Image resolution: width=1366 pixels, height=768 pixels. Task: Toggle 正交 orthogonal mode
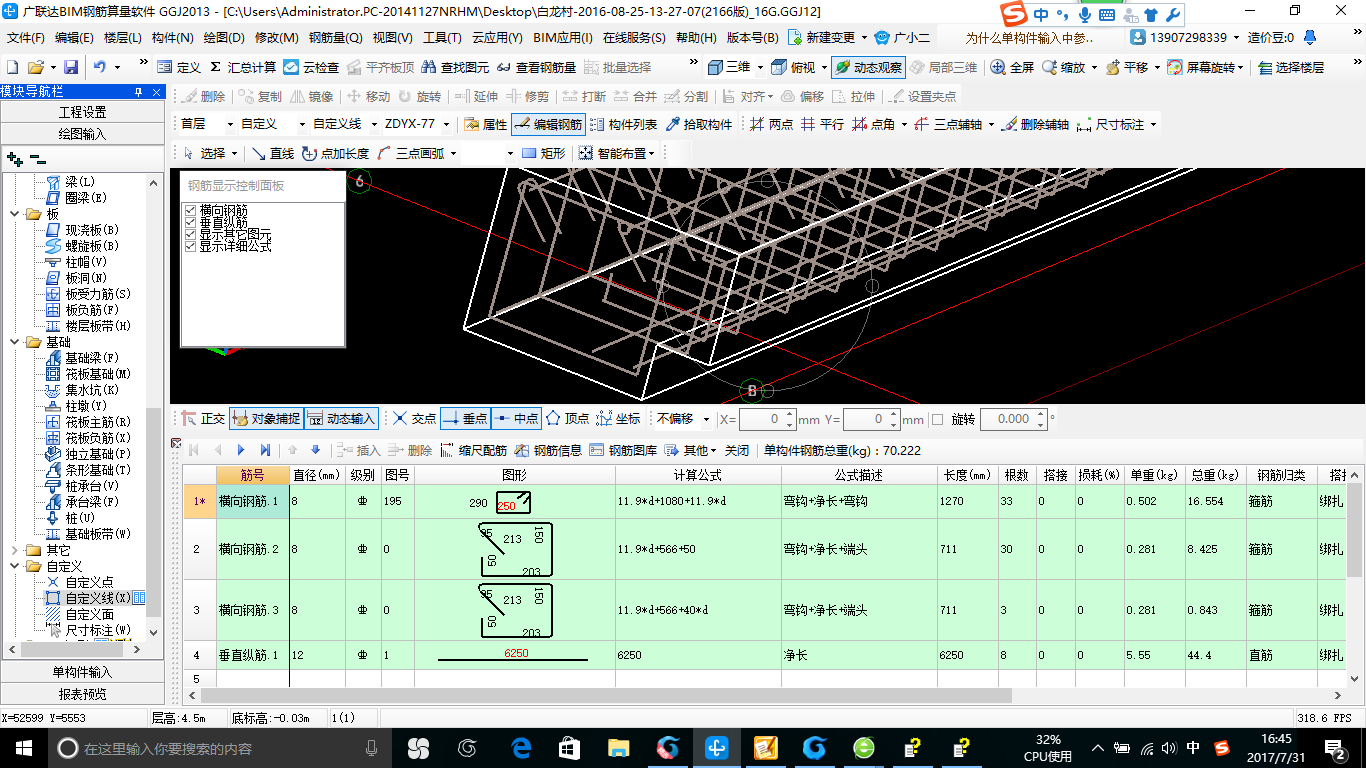point(203,419)
